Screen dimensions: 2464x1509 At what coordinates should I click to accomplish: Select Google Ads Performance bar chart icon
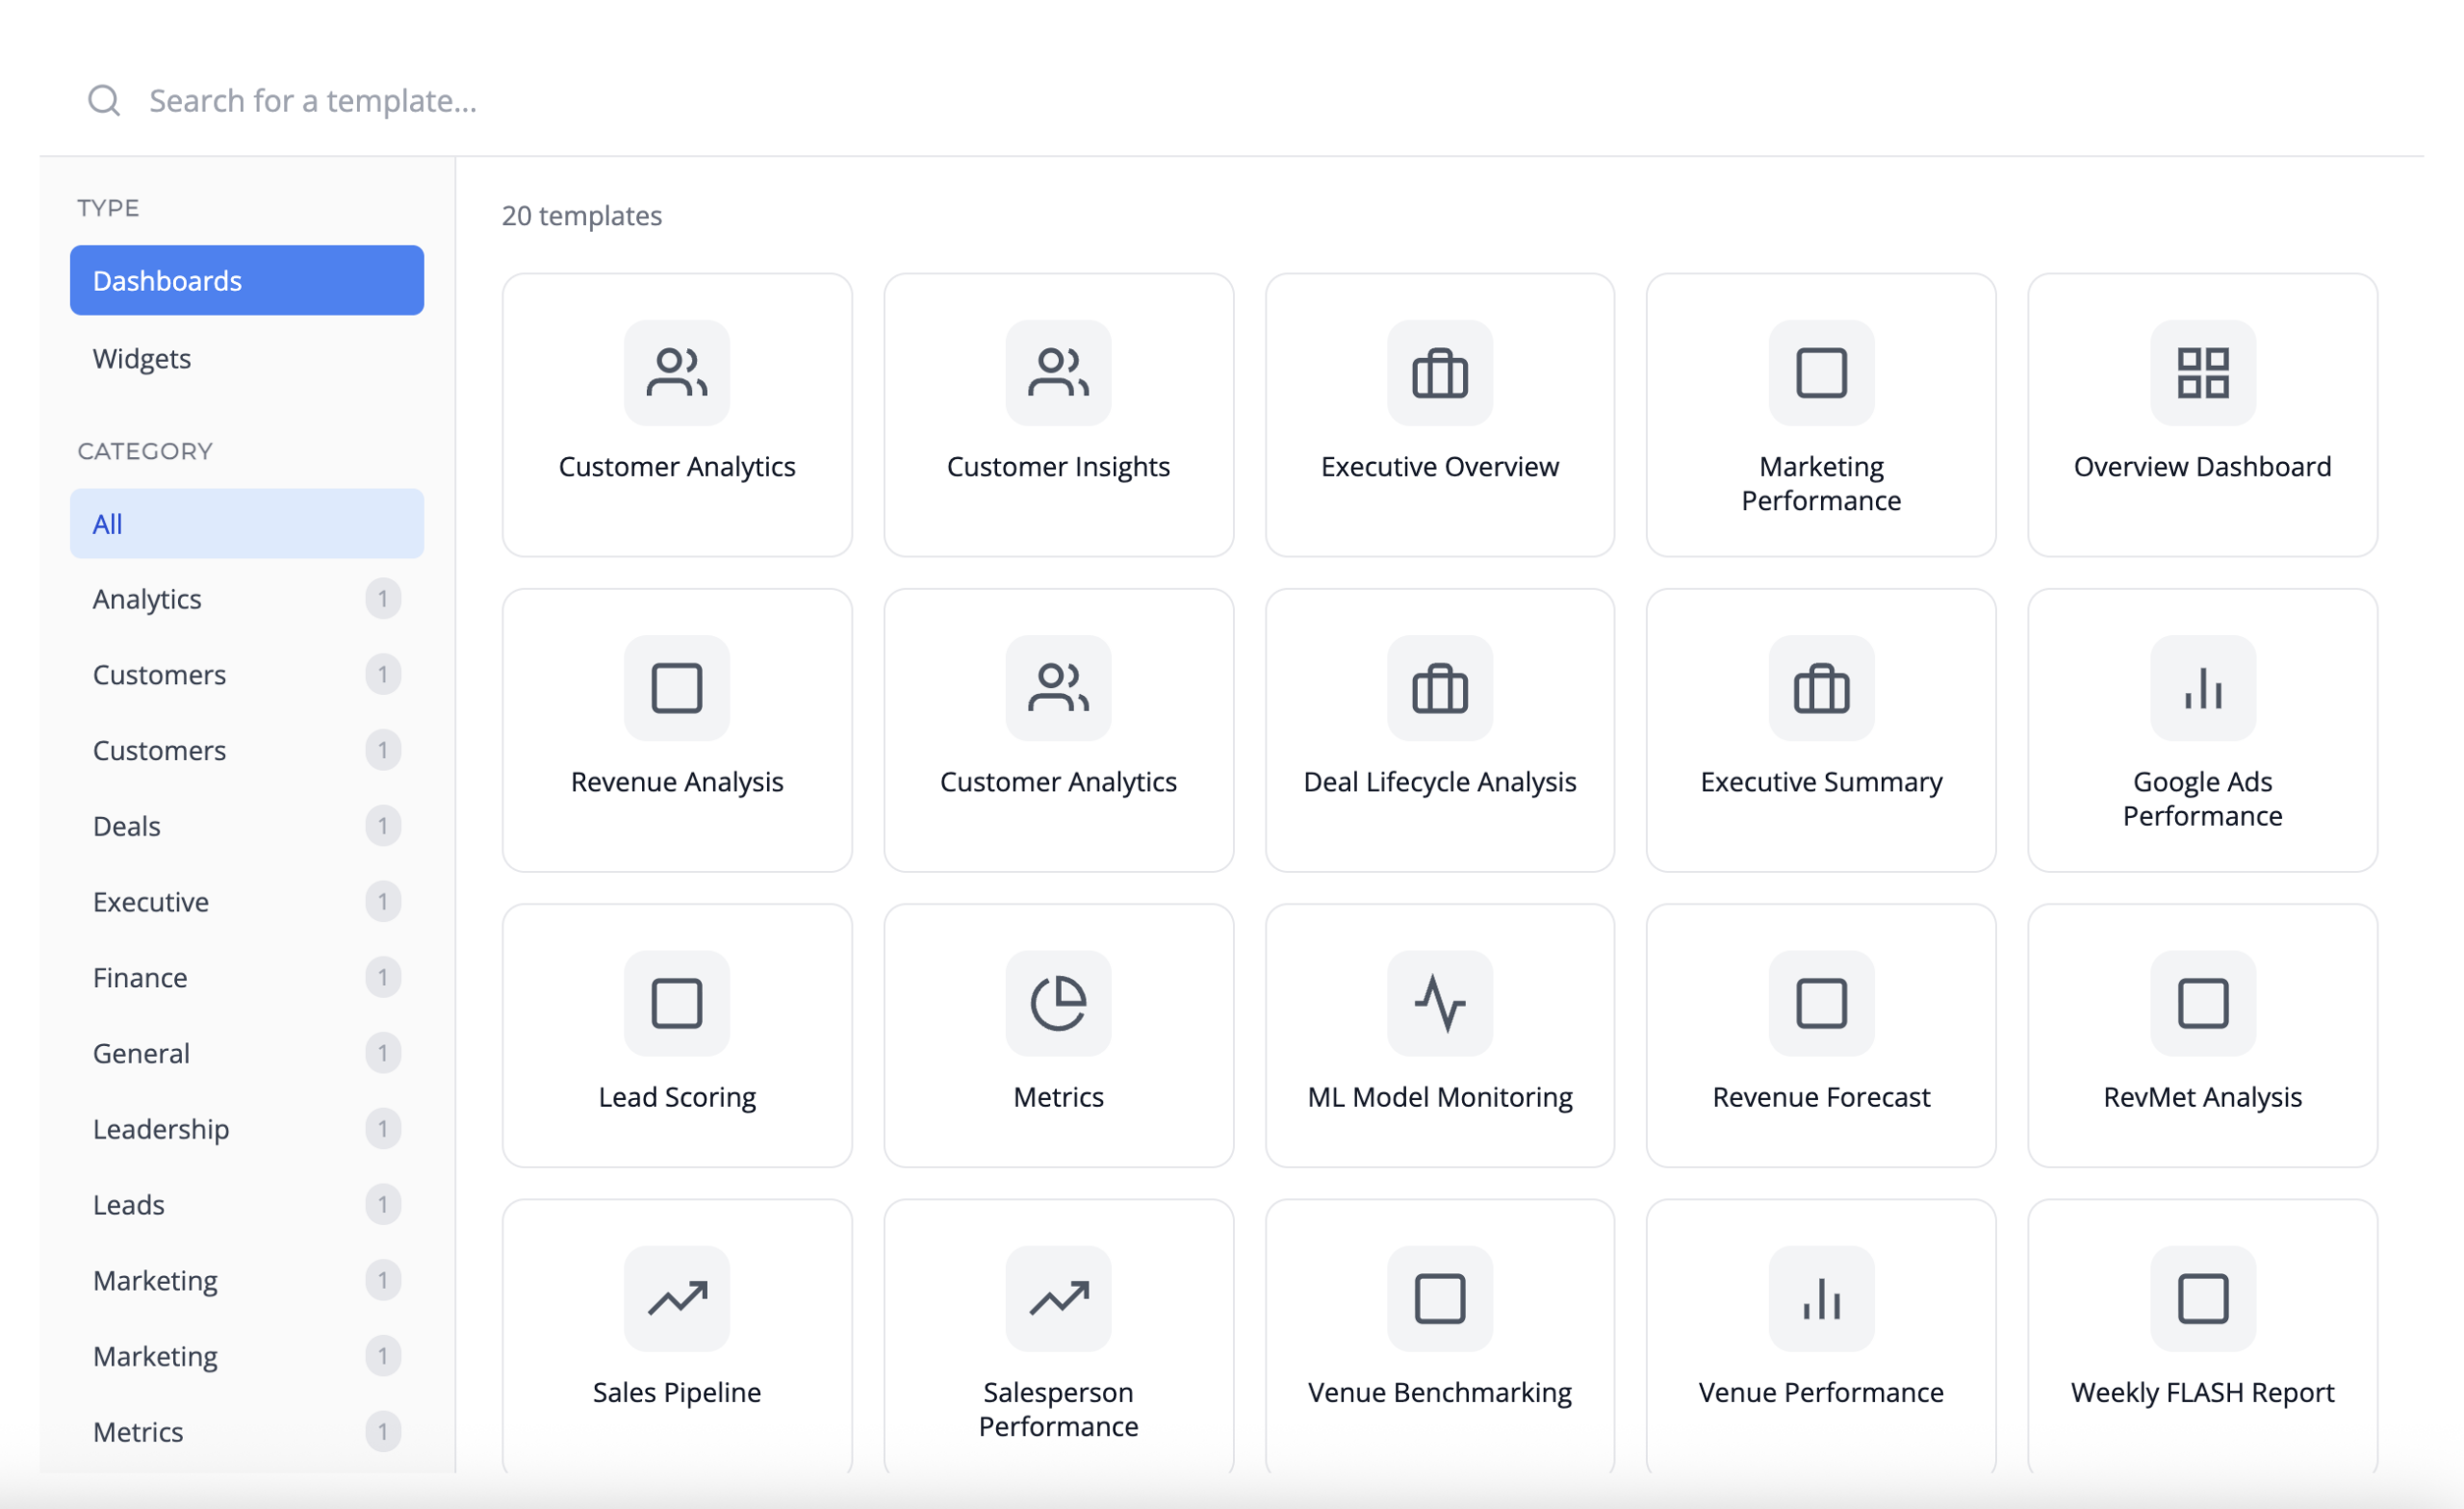click(x=2202, y=688)
